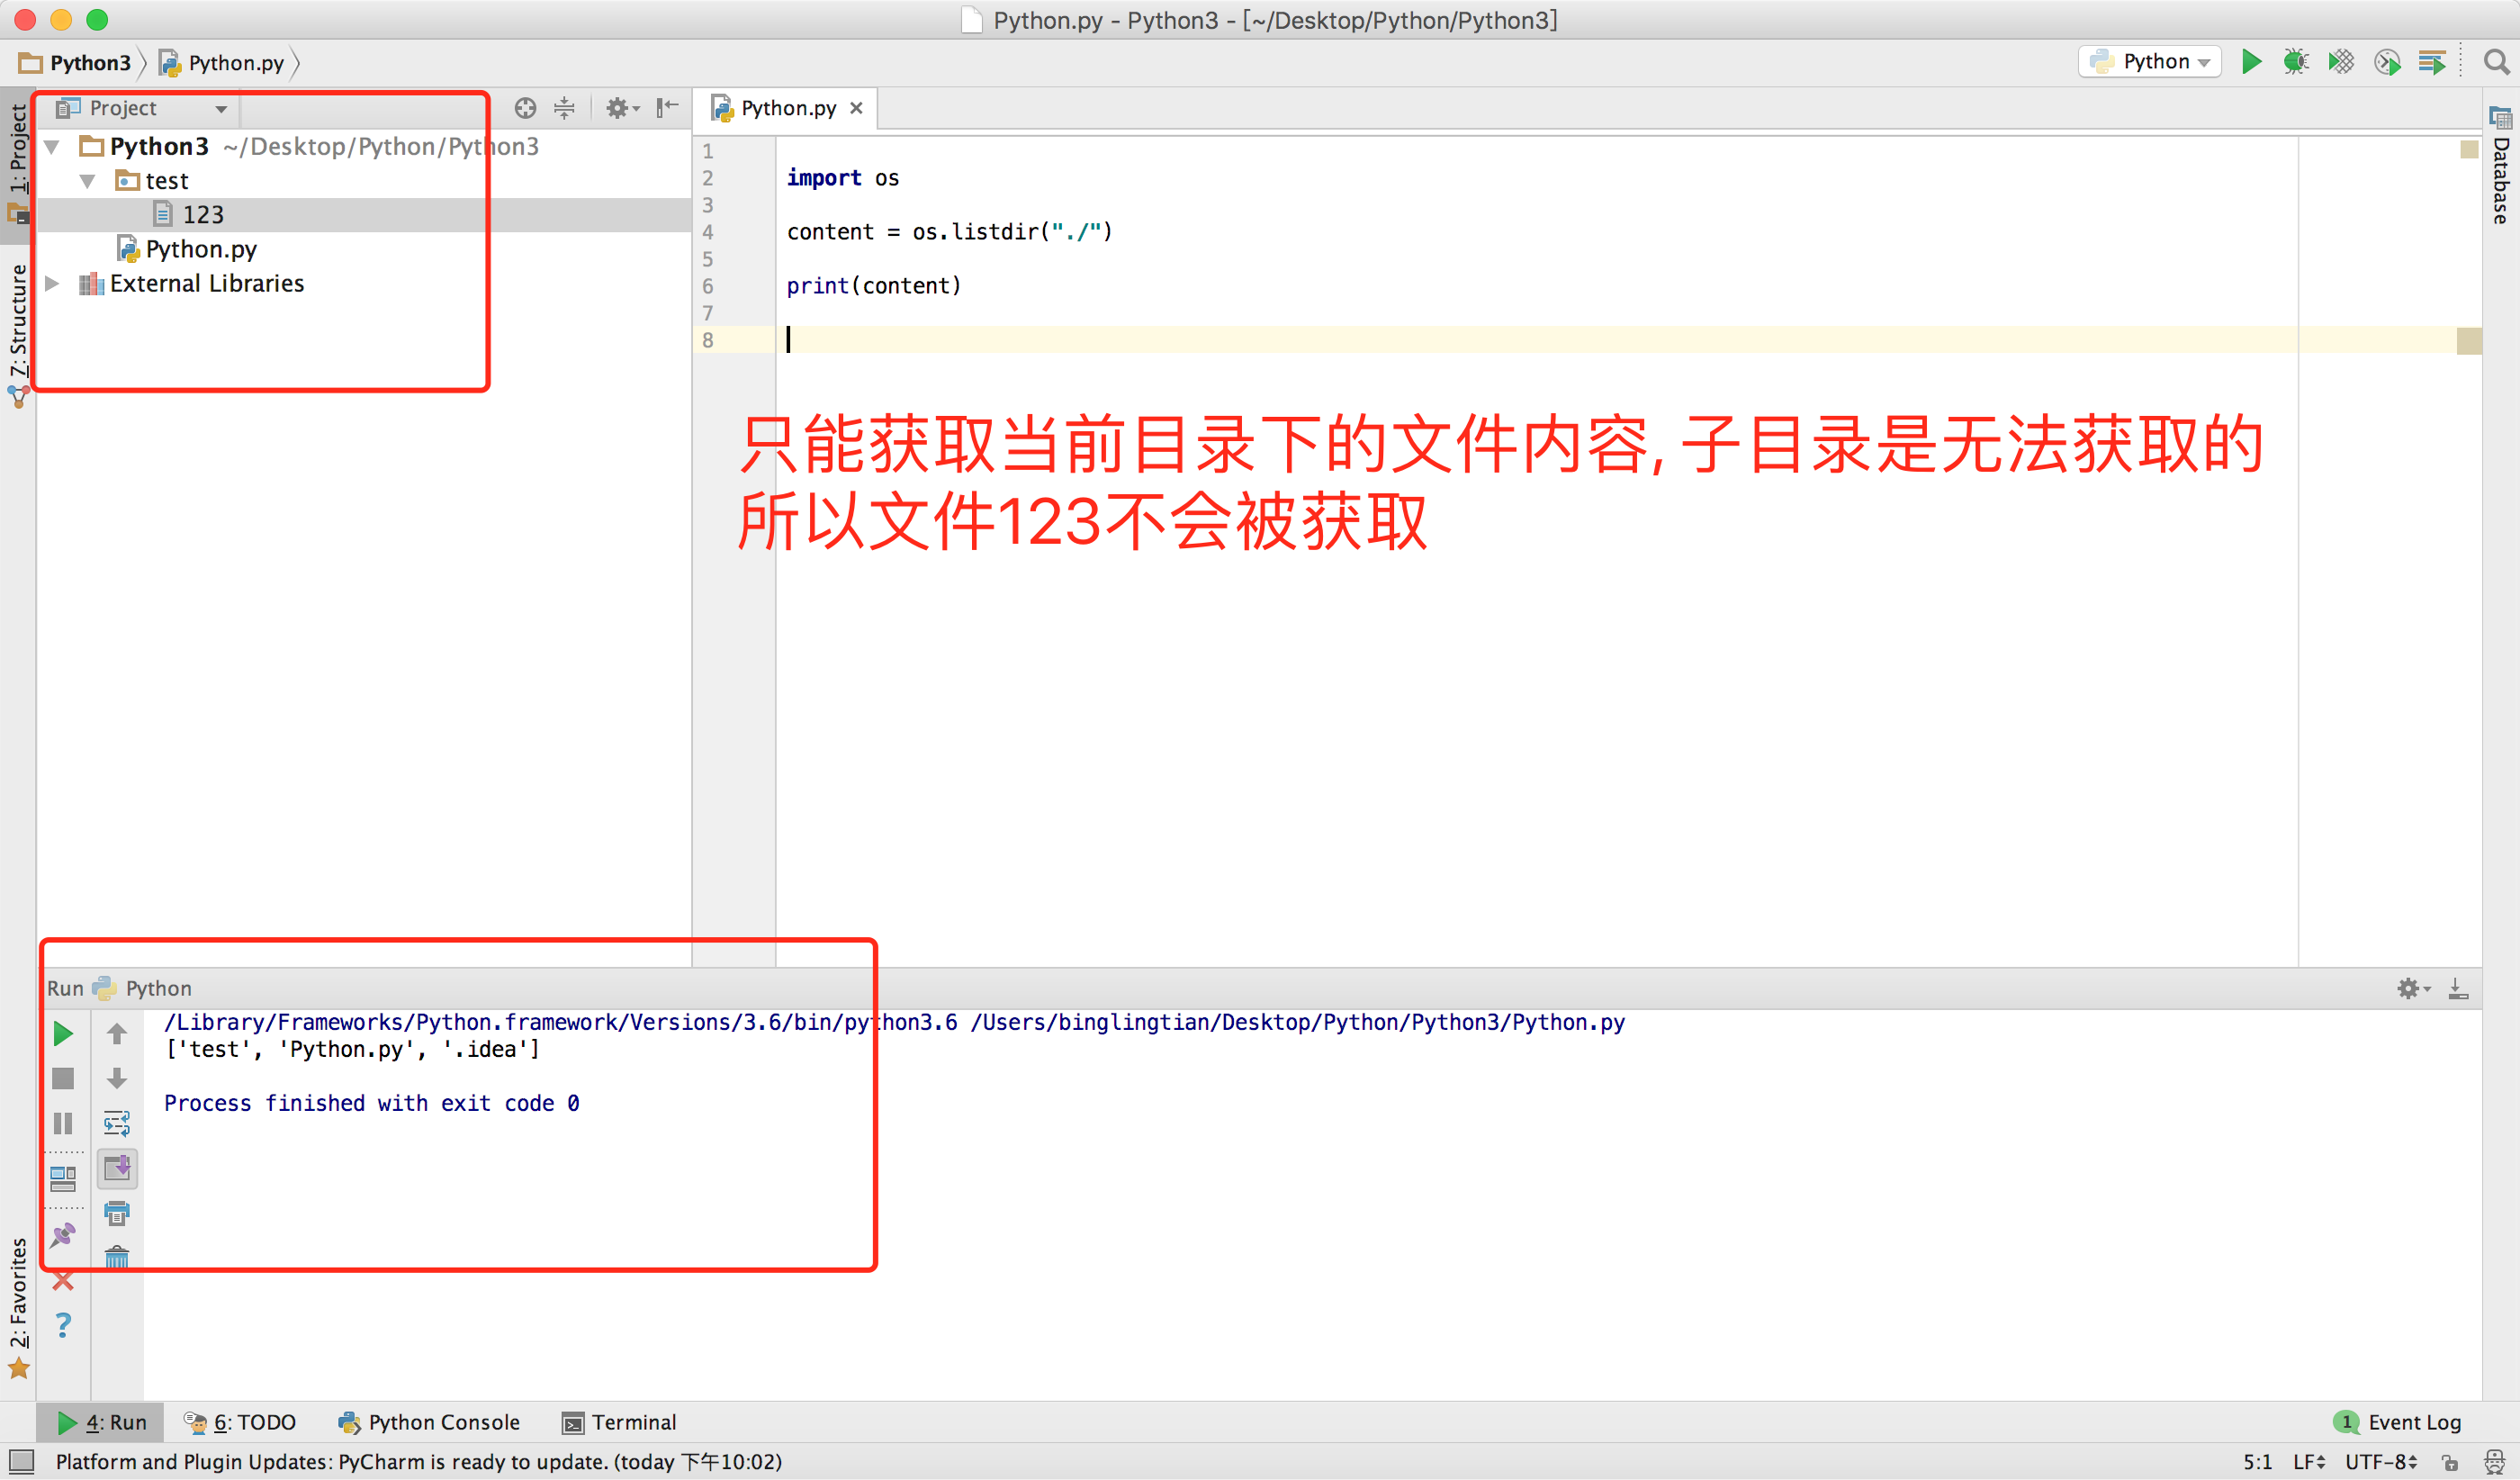
Task: Toggle scroll to end in Run console
Action: click(117, 1168)
